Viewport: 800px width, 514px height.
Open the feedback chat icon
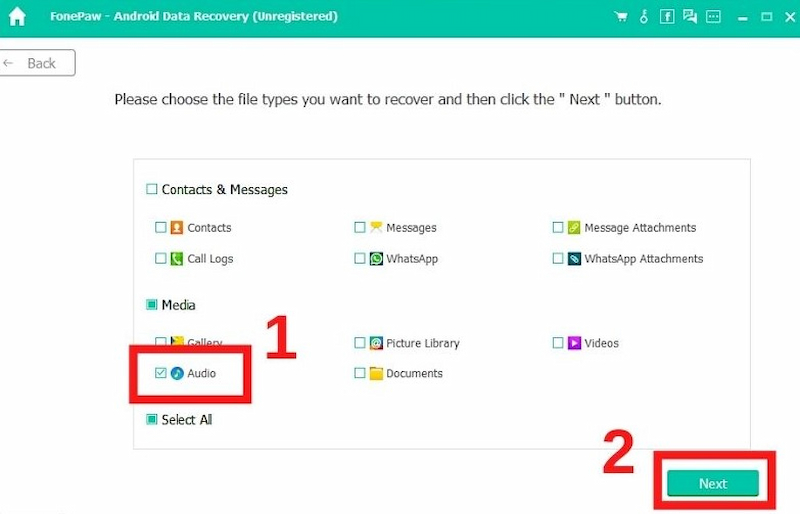(x=690, y=16)
